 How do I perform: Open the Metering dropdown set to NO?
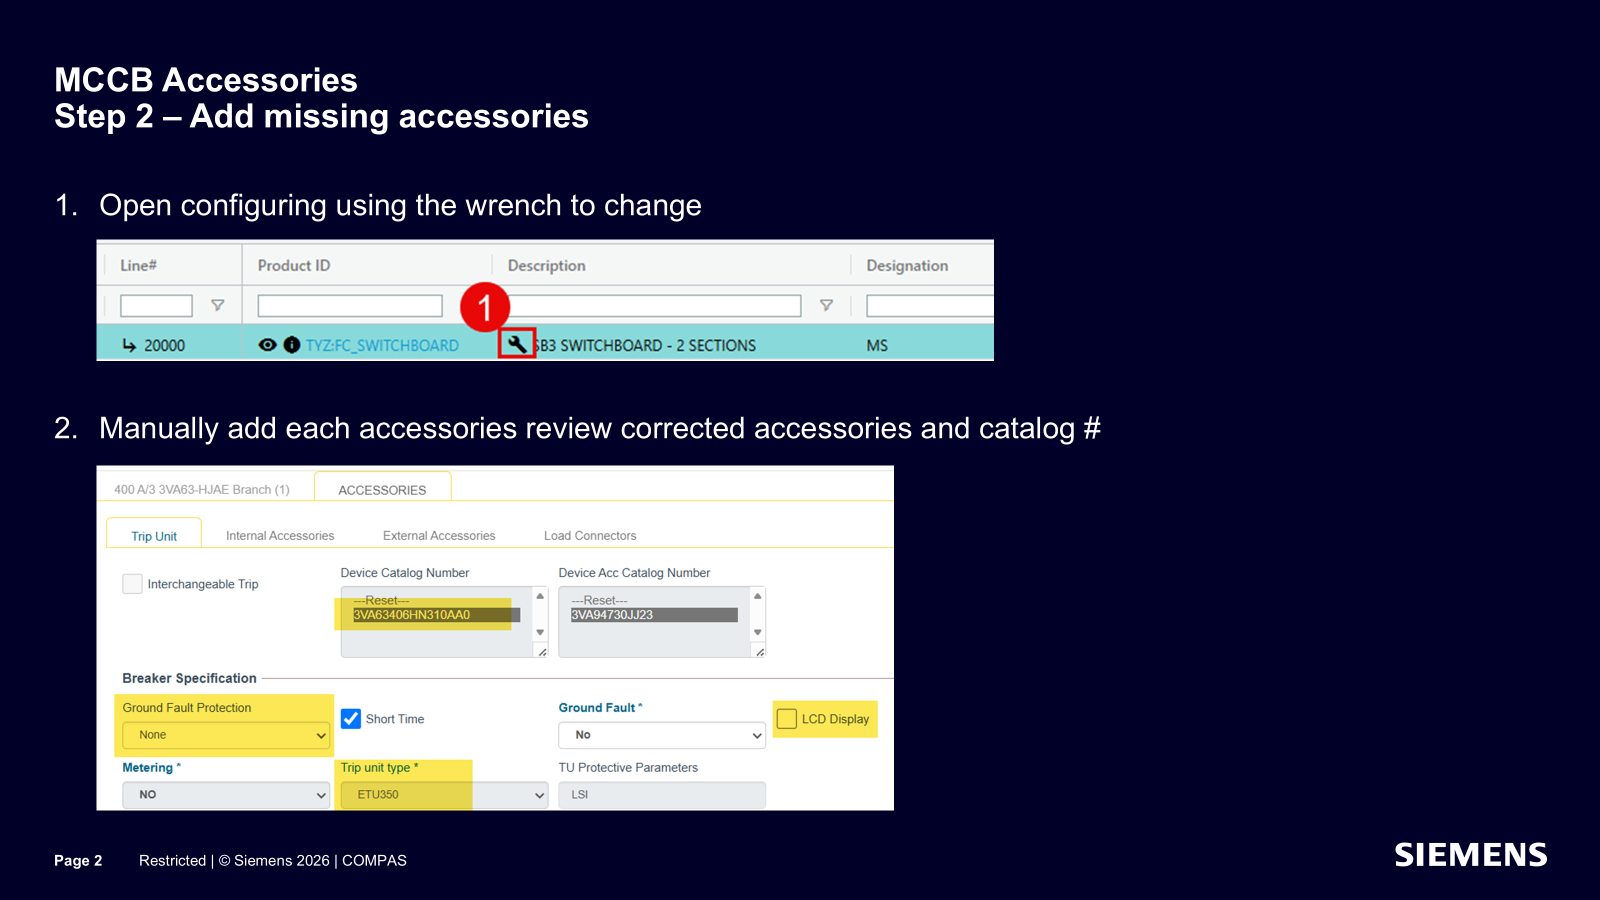pyautogui.click(x=226, y=795)
